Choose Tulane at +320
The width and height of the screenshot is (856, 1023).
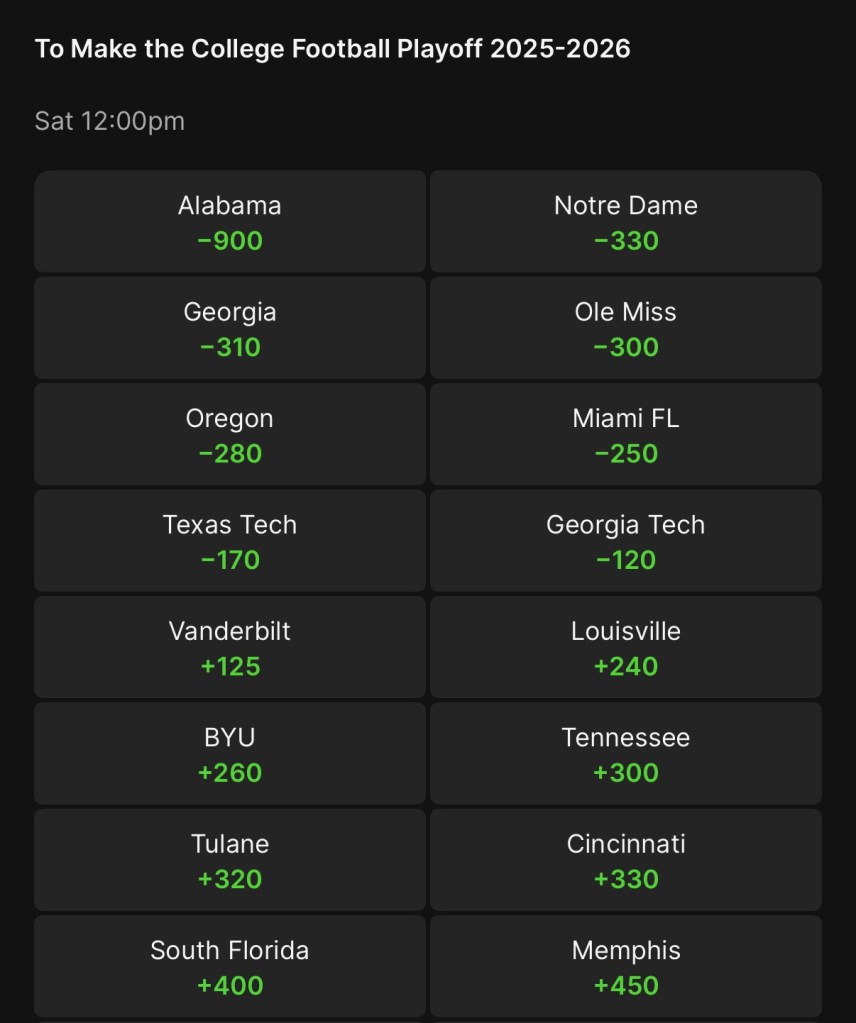click(x=230, y=860)
